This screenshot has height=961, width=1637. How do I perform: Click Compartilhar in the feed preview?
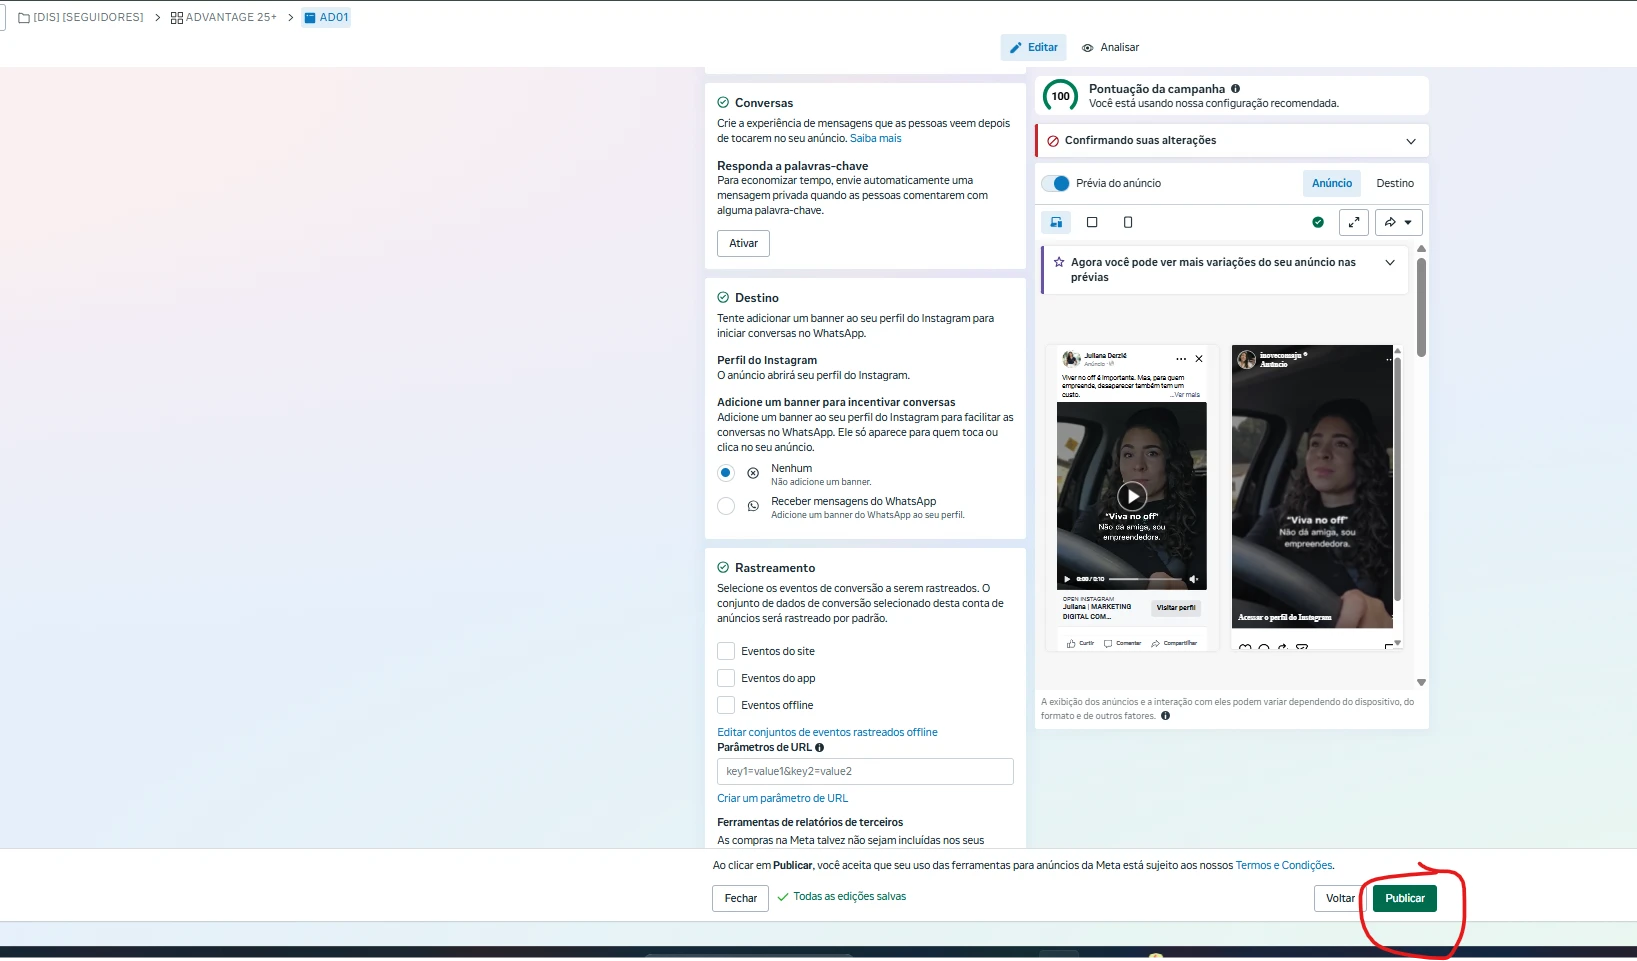(1174, 643)
